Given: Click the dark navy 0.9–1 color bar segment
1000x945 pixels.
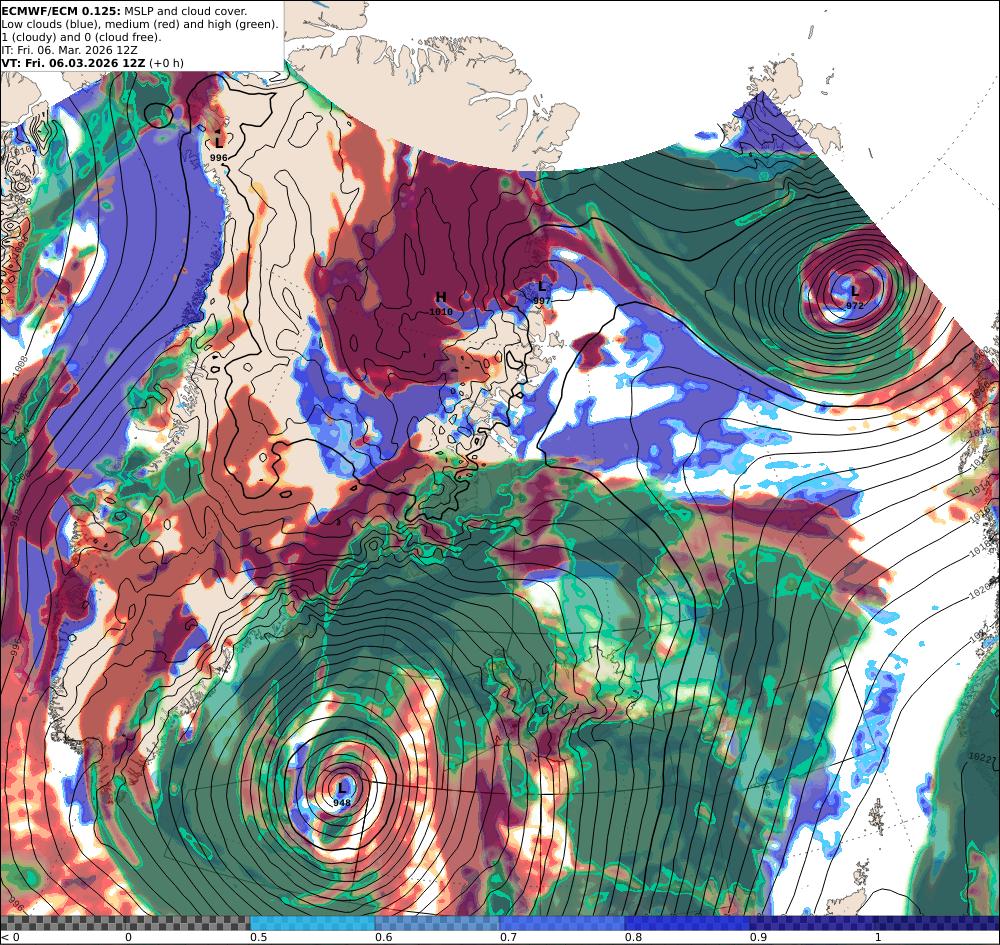Looking at the screenshot, I should pyautogui.click(x=874, y=923).
